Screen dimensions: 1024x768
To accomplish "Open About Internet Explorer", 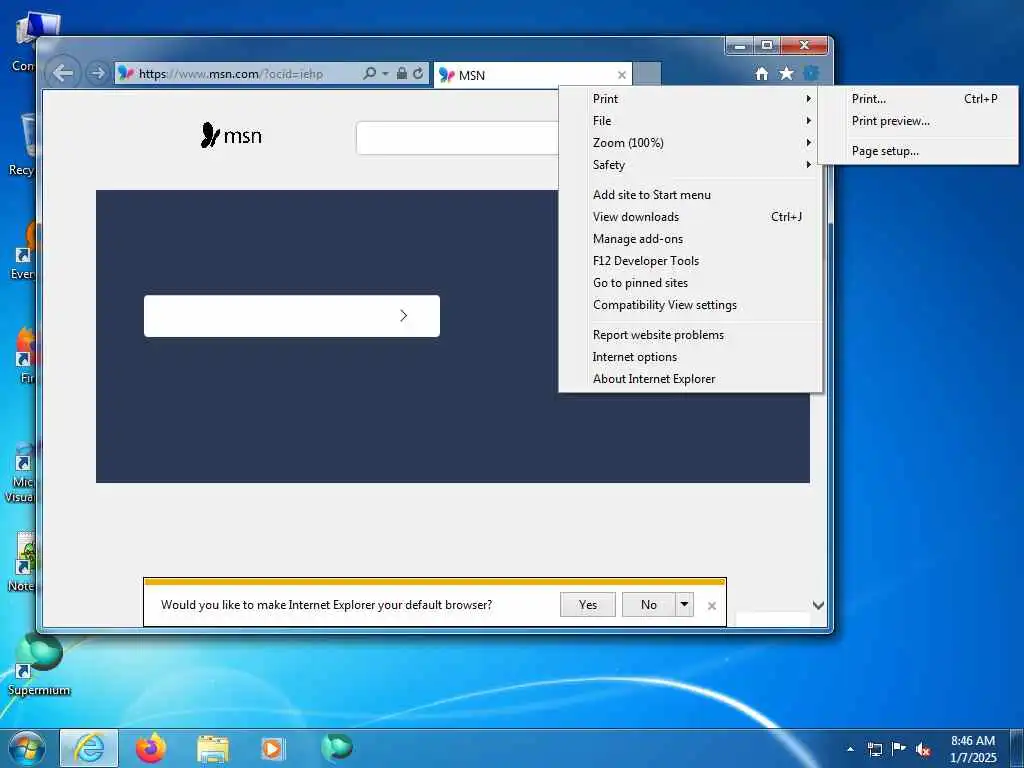I will 691,379.
